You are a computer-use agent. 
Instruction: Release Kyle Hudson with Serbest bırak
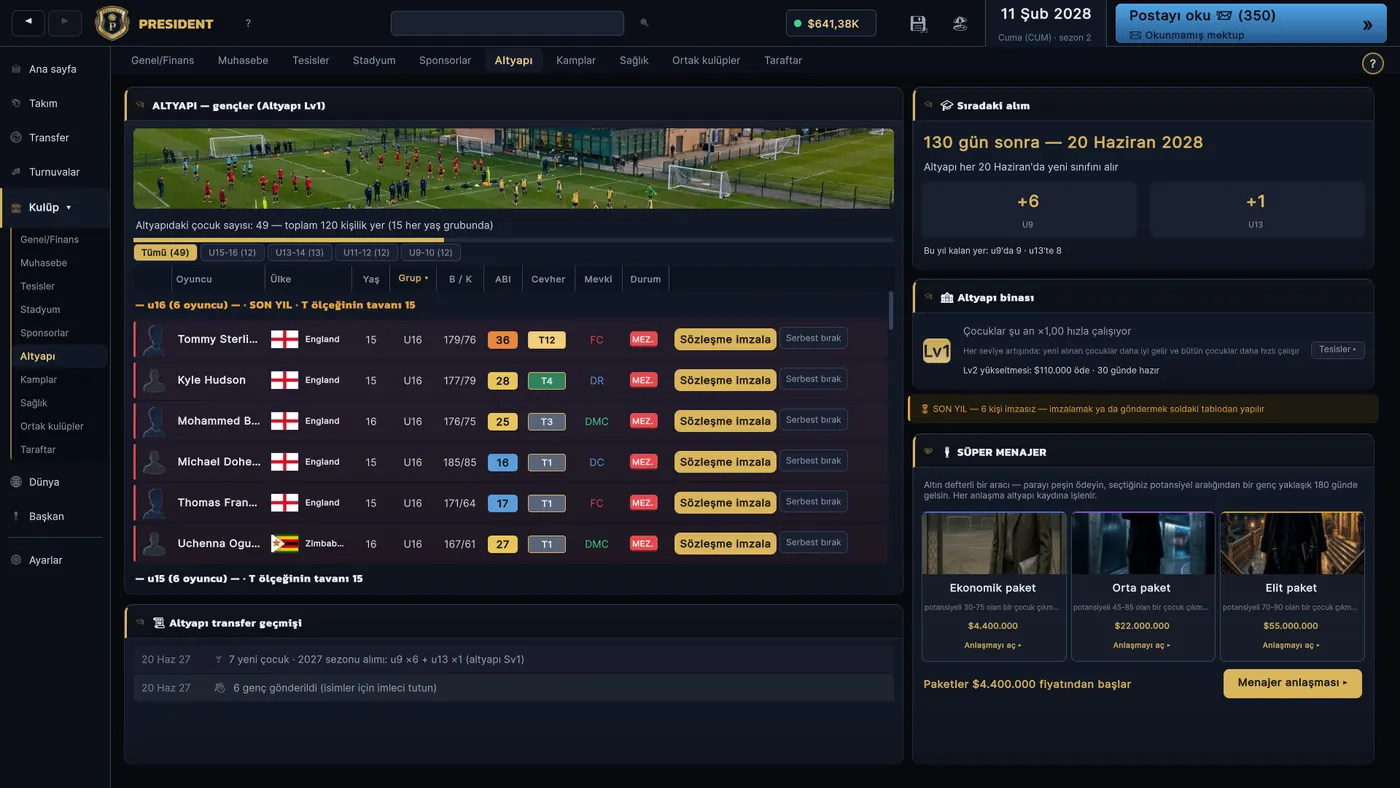(813, 379)
